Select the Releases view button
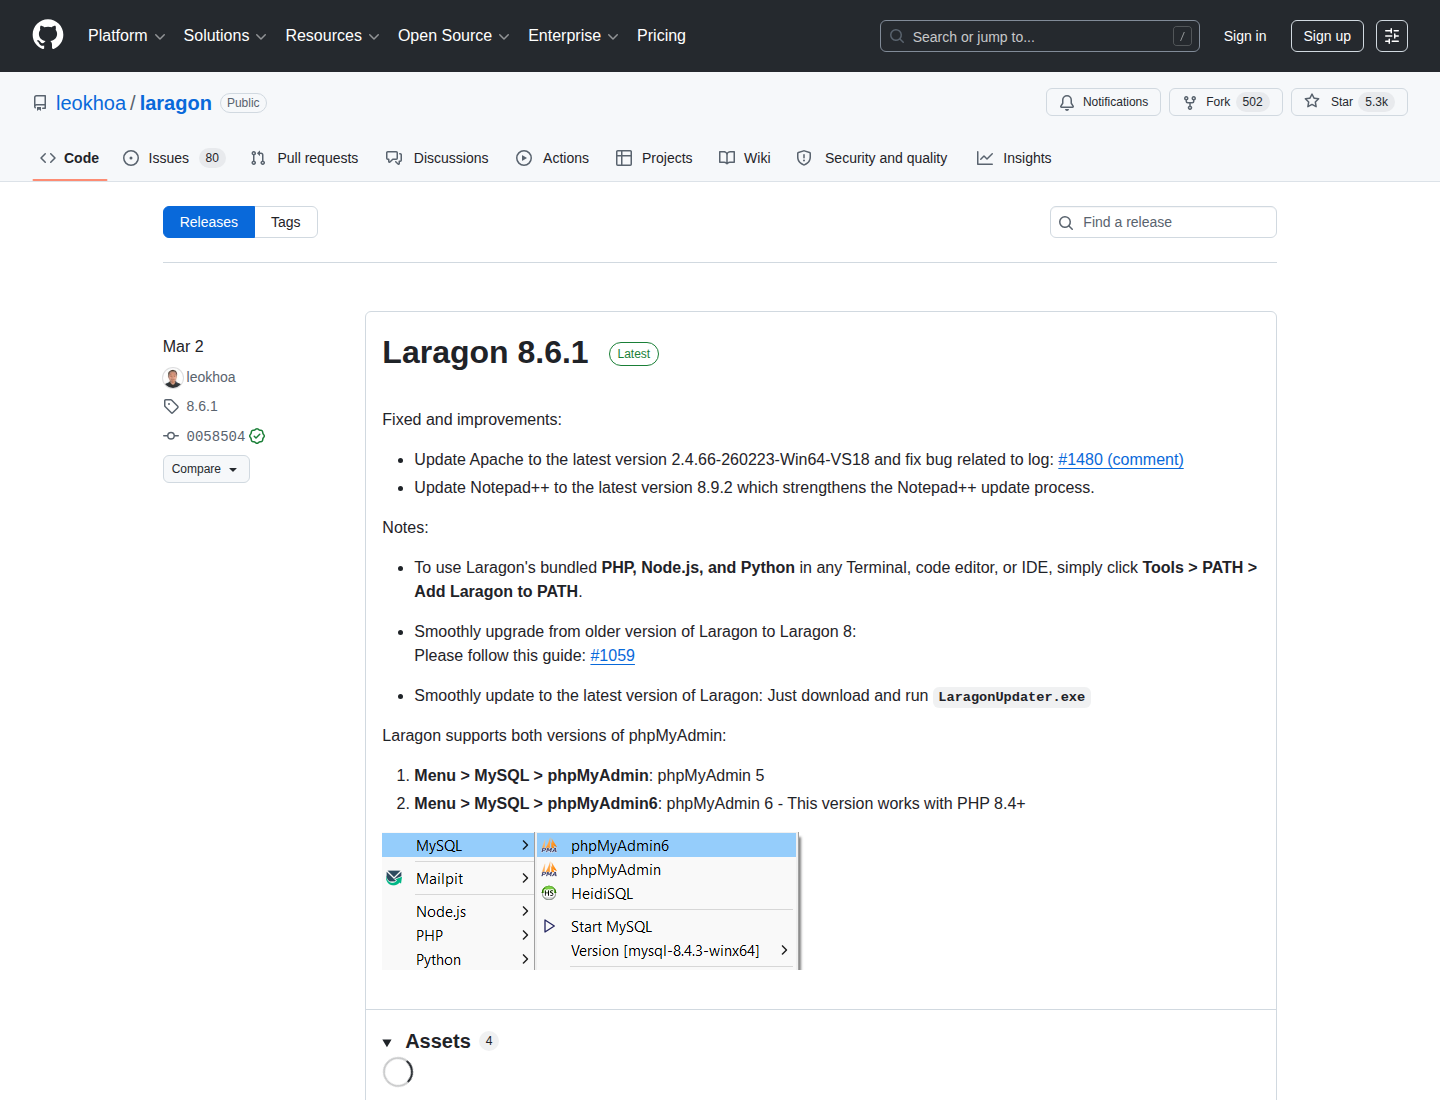Screen dimensions: 1440x1100 209,222
